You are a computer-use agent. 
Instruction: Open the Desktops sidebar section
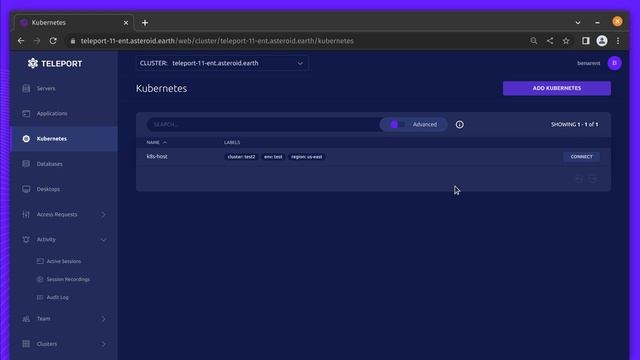click(x=64, y=189)
